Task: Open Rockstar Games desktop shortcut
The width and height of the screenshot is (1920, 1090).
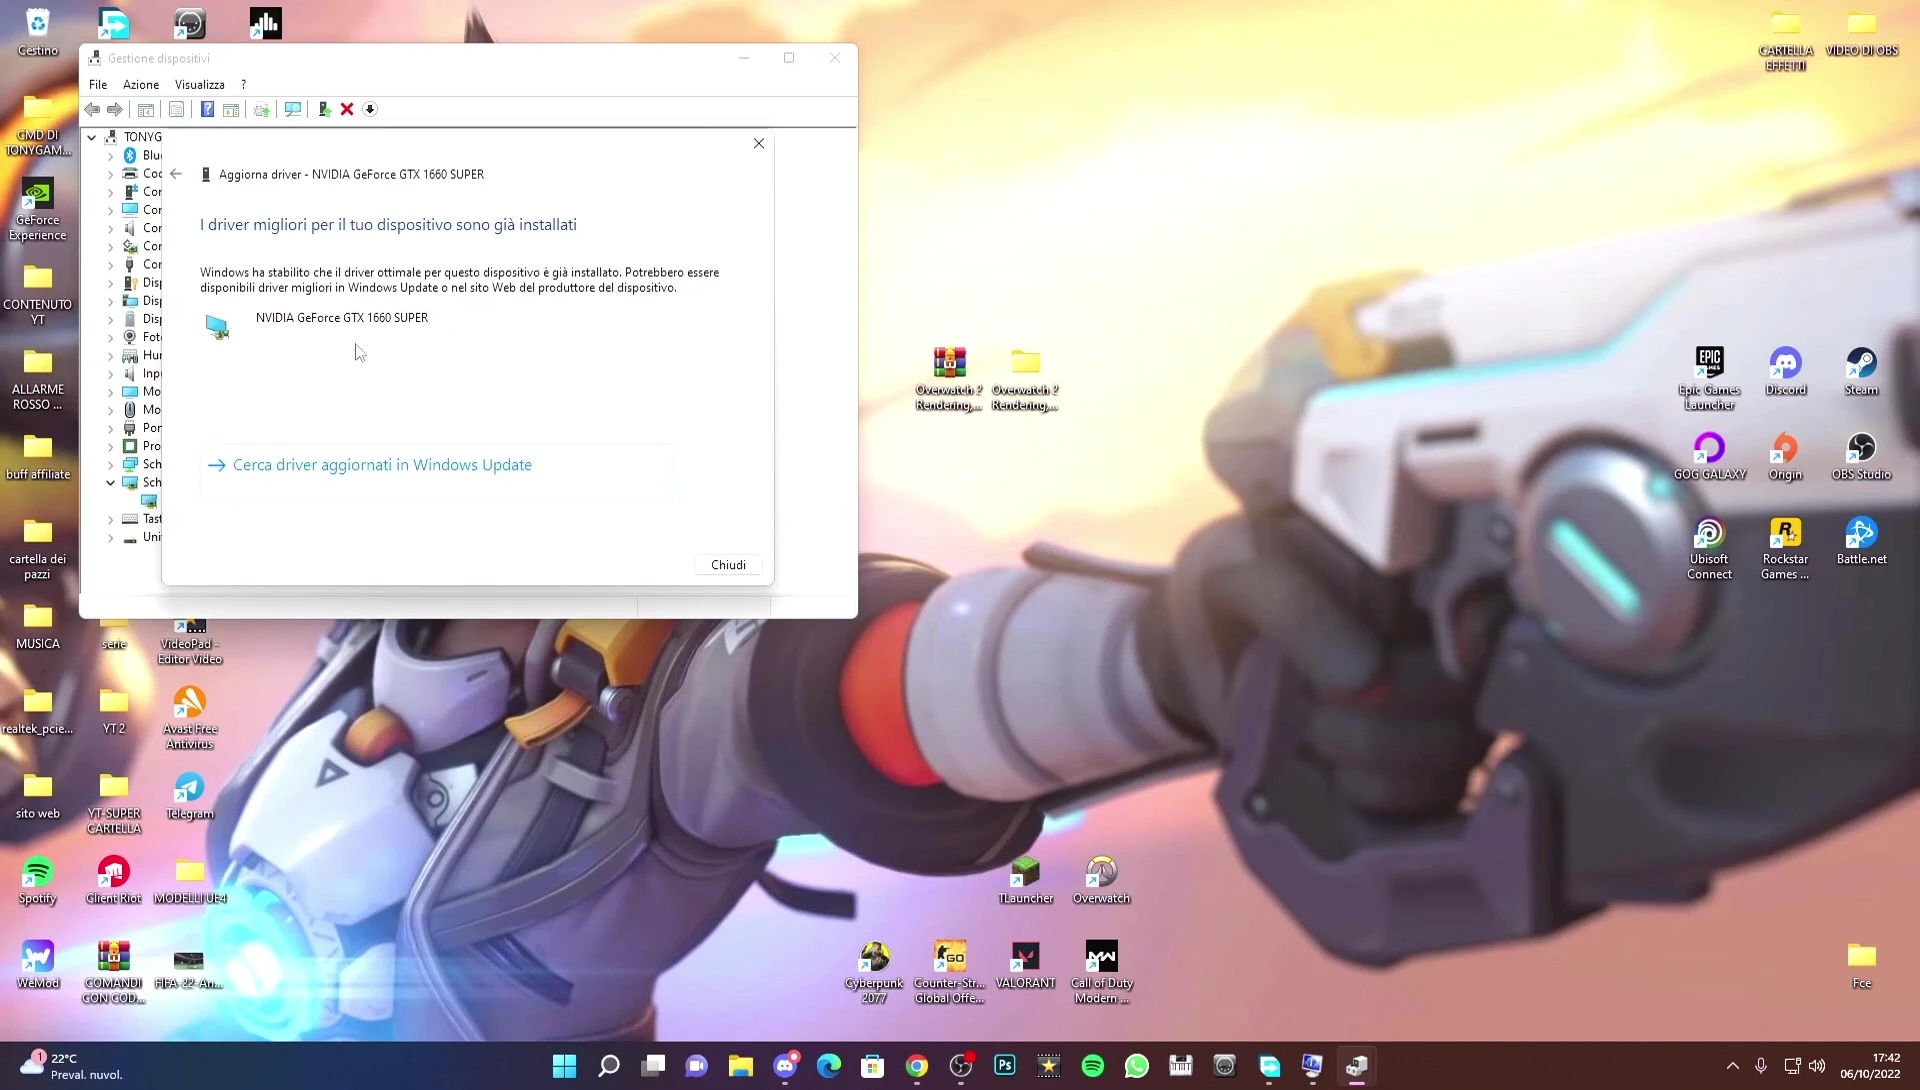Action: [x=1785, y=548]
